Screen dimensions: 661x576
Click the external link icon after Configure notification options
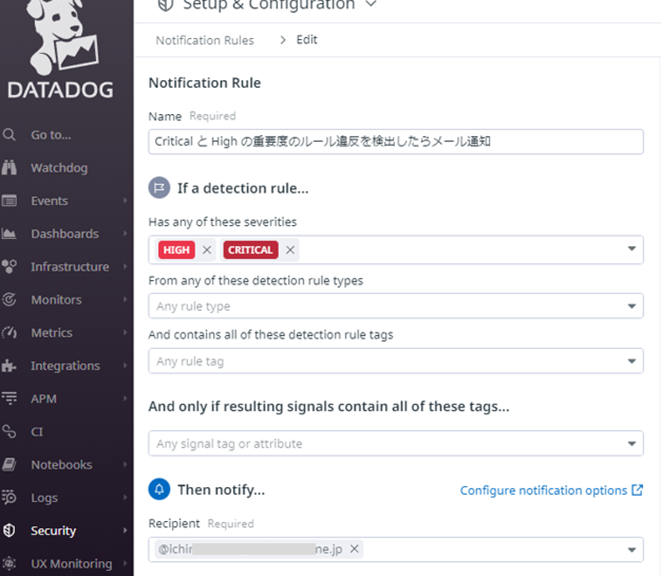point(637,490)
